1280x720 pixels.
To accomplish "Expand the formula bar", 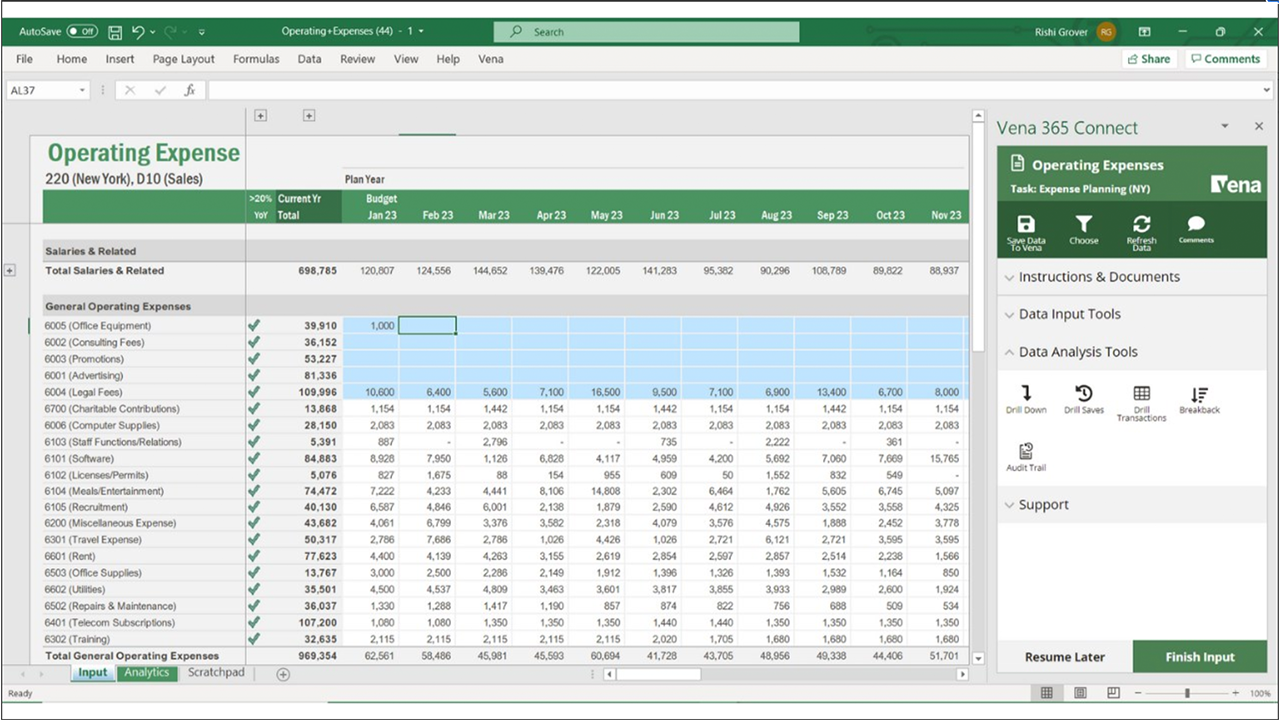I will (x=1266, y=90).
